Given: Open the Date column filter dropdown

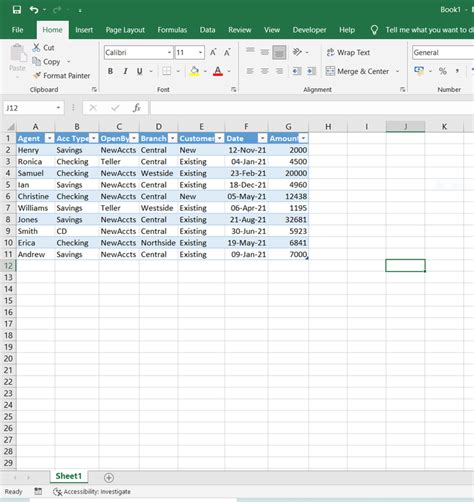Looking at the screenshot, I should tap(263, 138).
